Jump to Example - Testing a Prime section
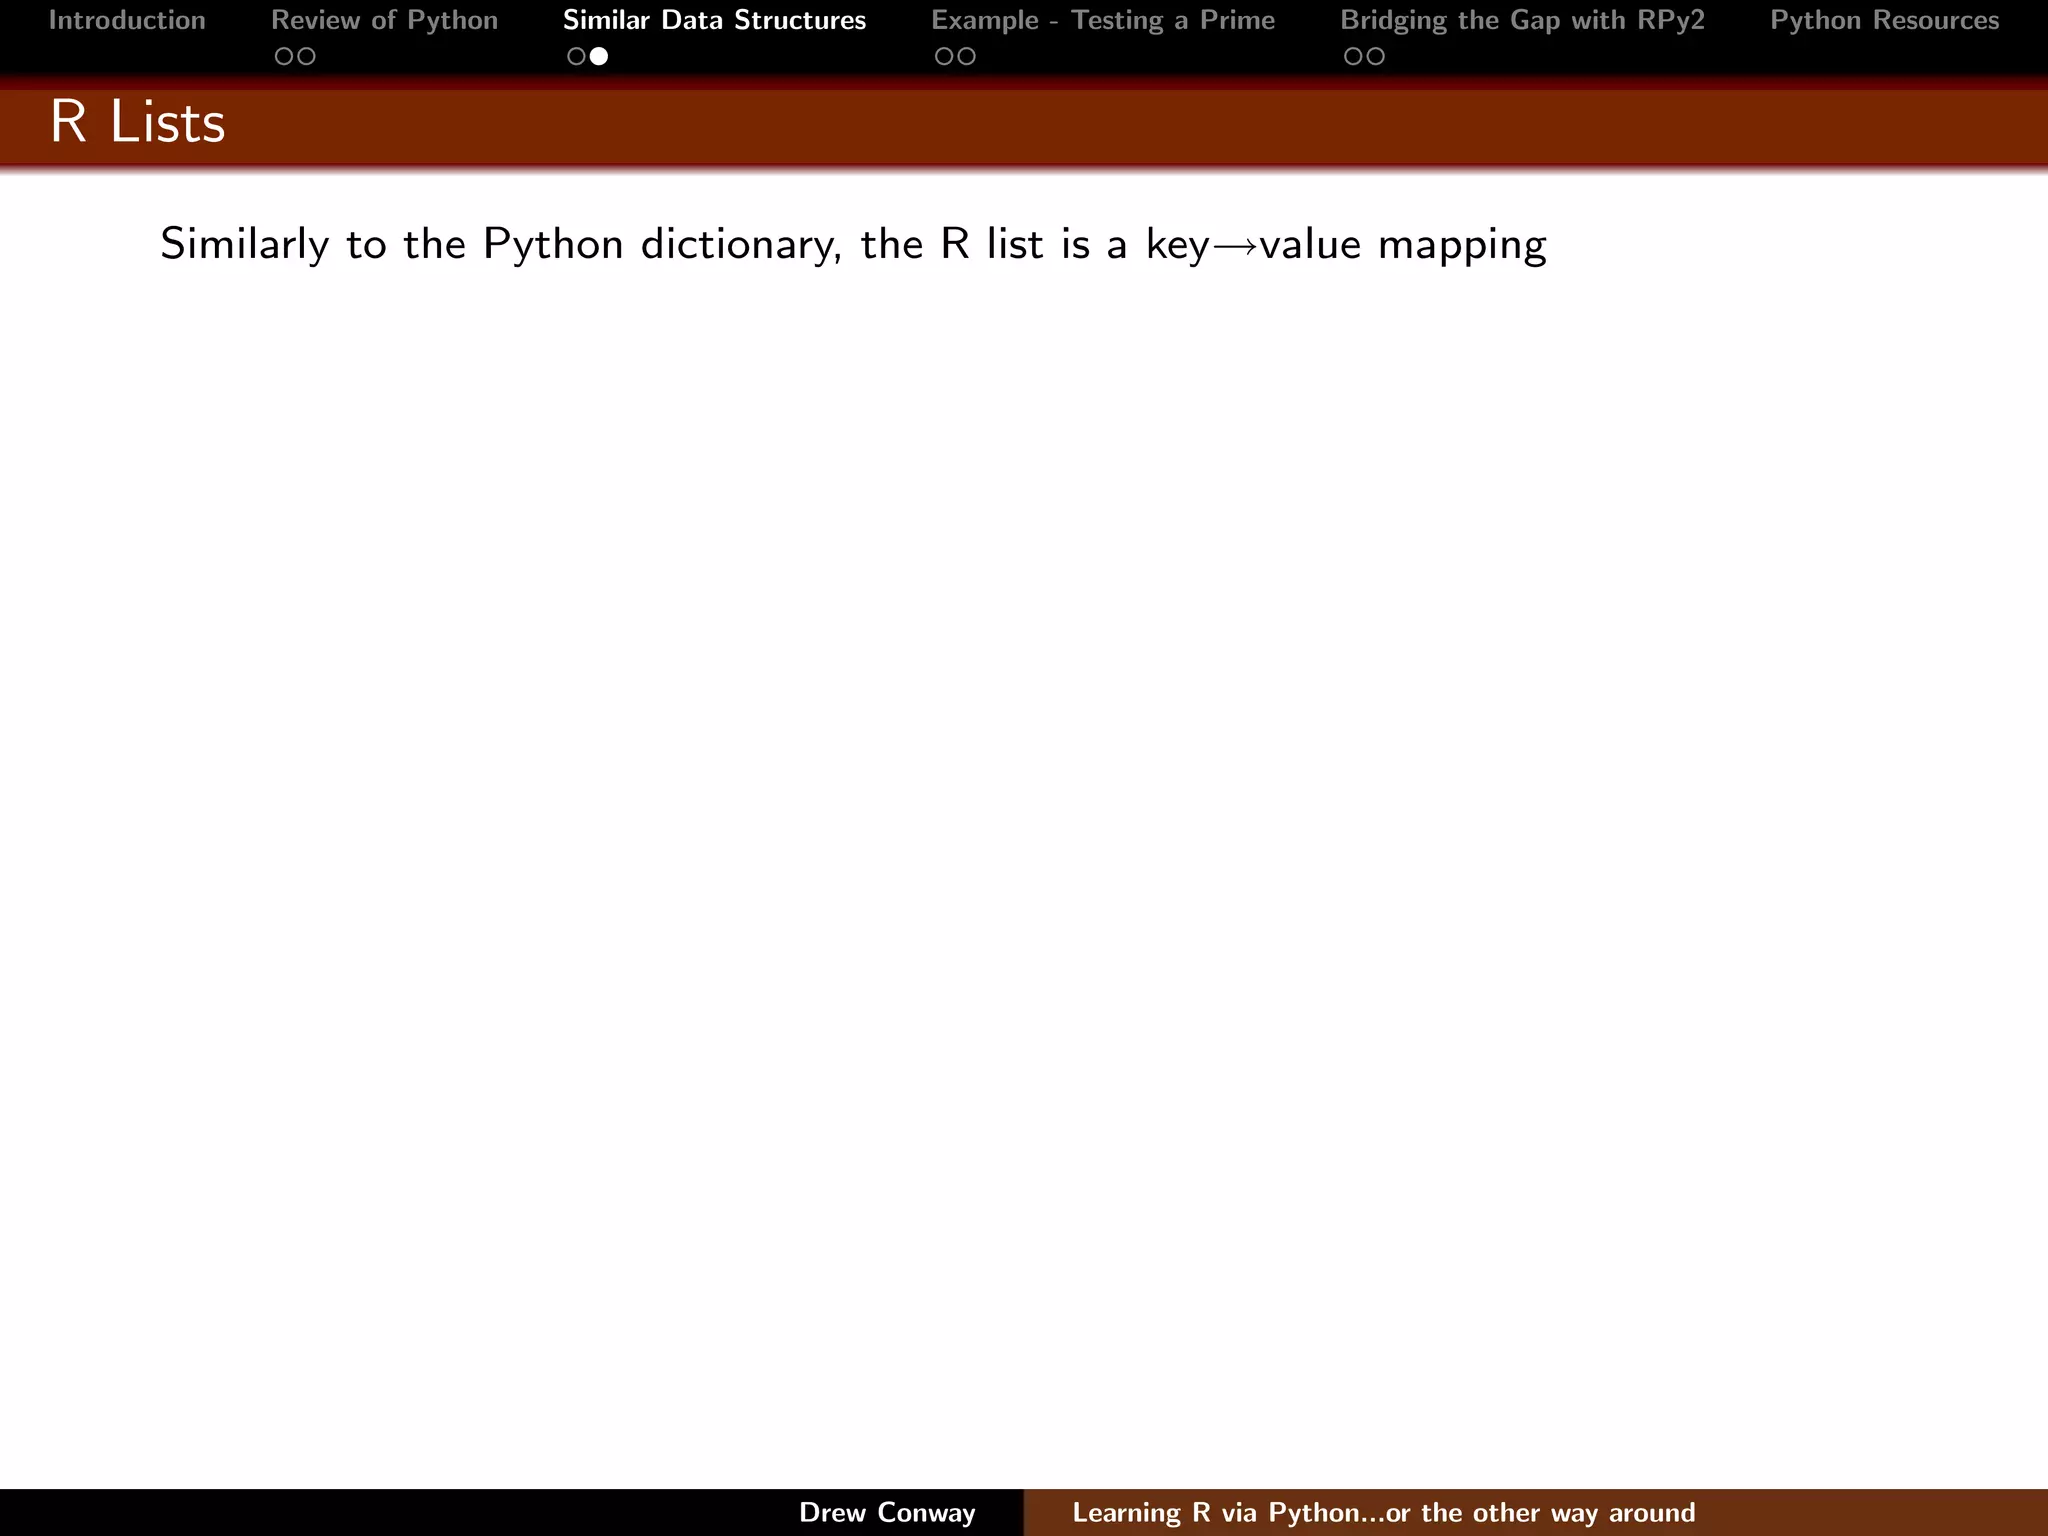 (1103, 21)
